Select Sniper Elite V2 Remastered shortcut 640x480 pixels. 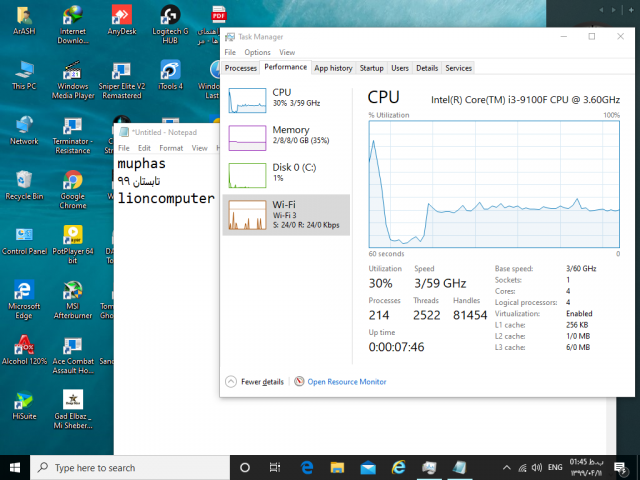pyautogui.click(x=122, y=80)
